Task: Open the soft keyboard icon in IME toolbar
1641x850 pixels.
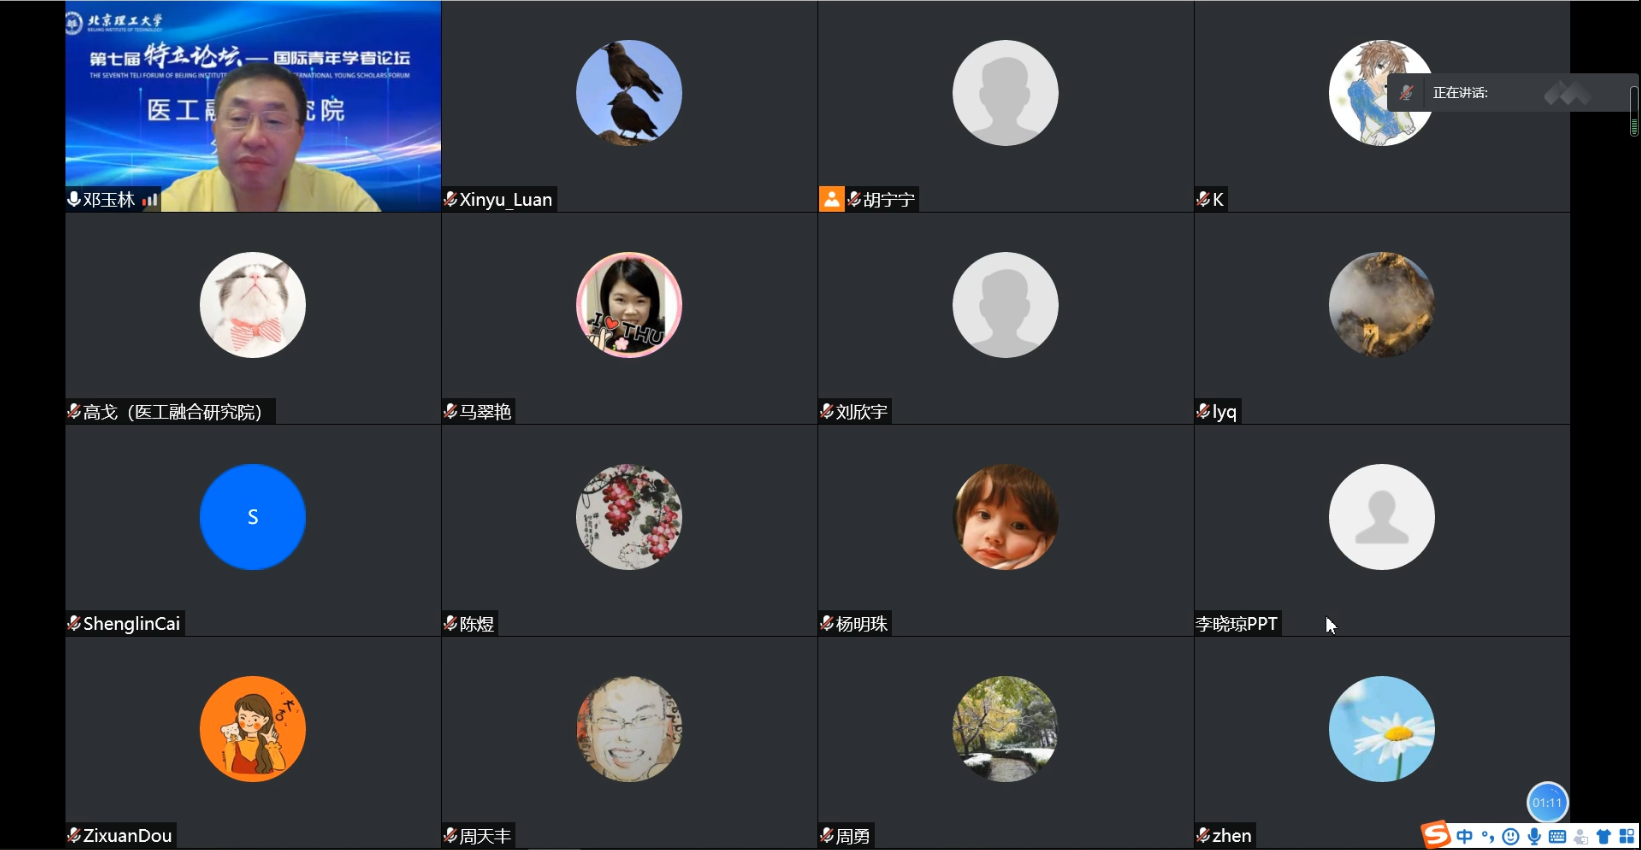Action: 1557,837
